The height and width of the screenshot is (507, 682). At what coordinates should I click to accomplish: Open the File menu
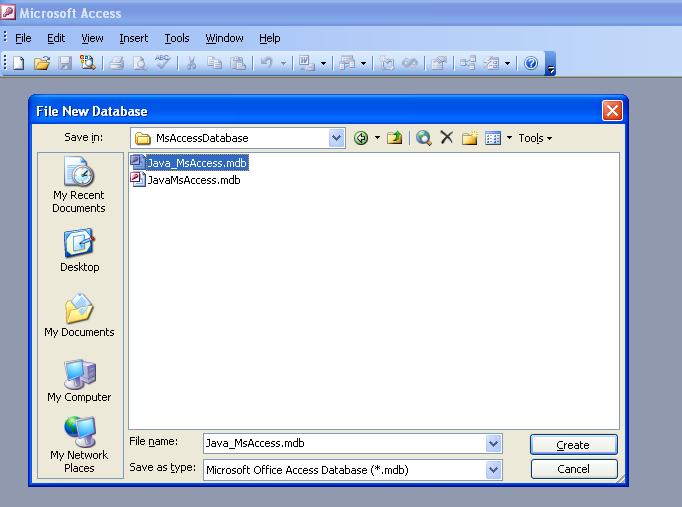click(x=23, y=38)
